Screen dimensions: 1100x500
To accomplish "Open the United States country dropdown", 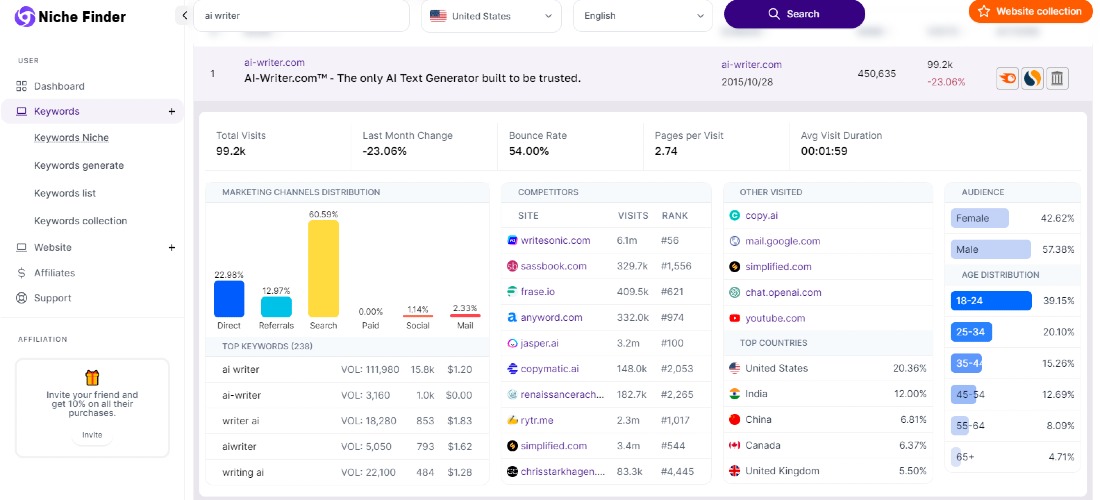I will pos(491,16).
